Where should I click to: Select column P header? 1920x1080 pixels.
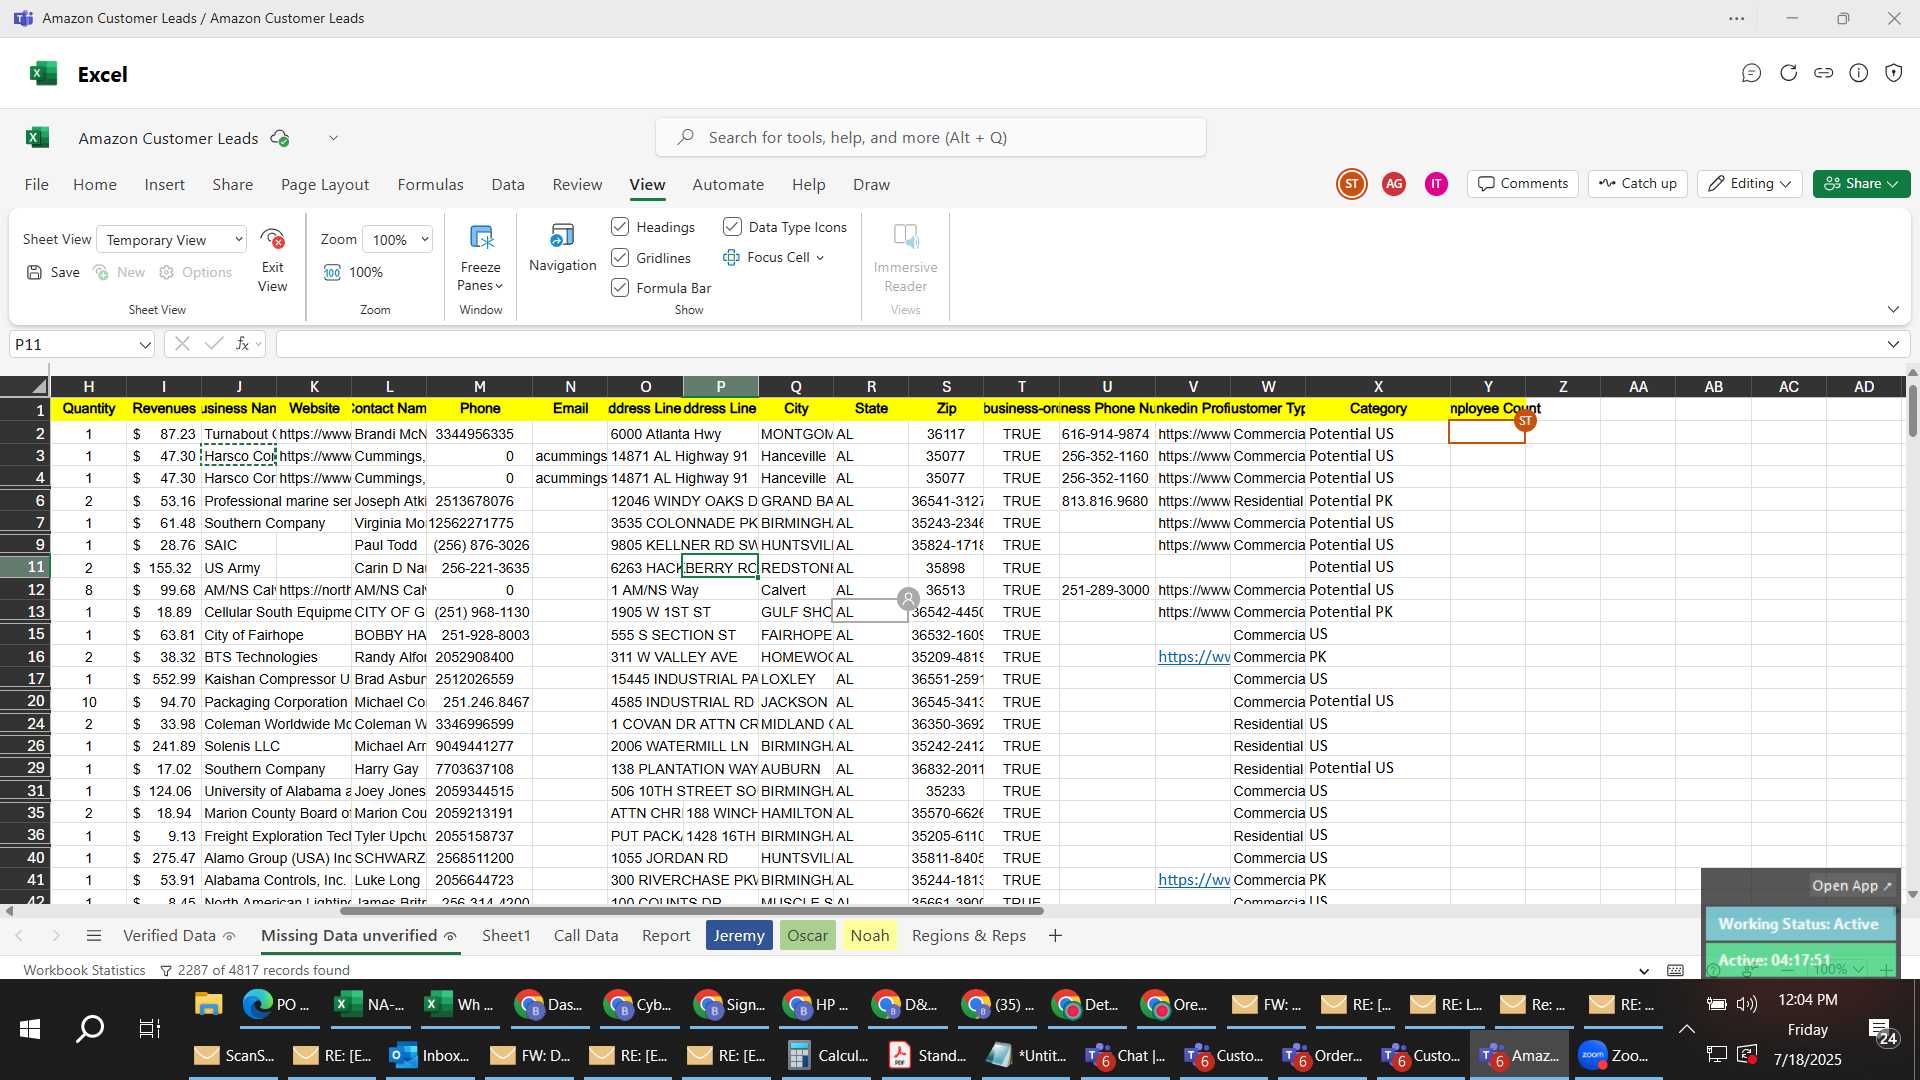[x=720, y=386]
